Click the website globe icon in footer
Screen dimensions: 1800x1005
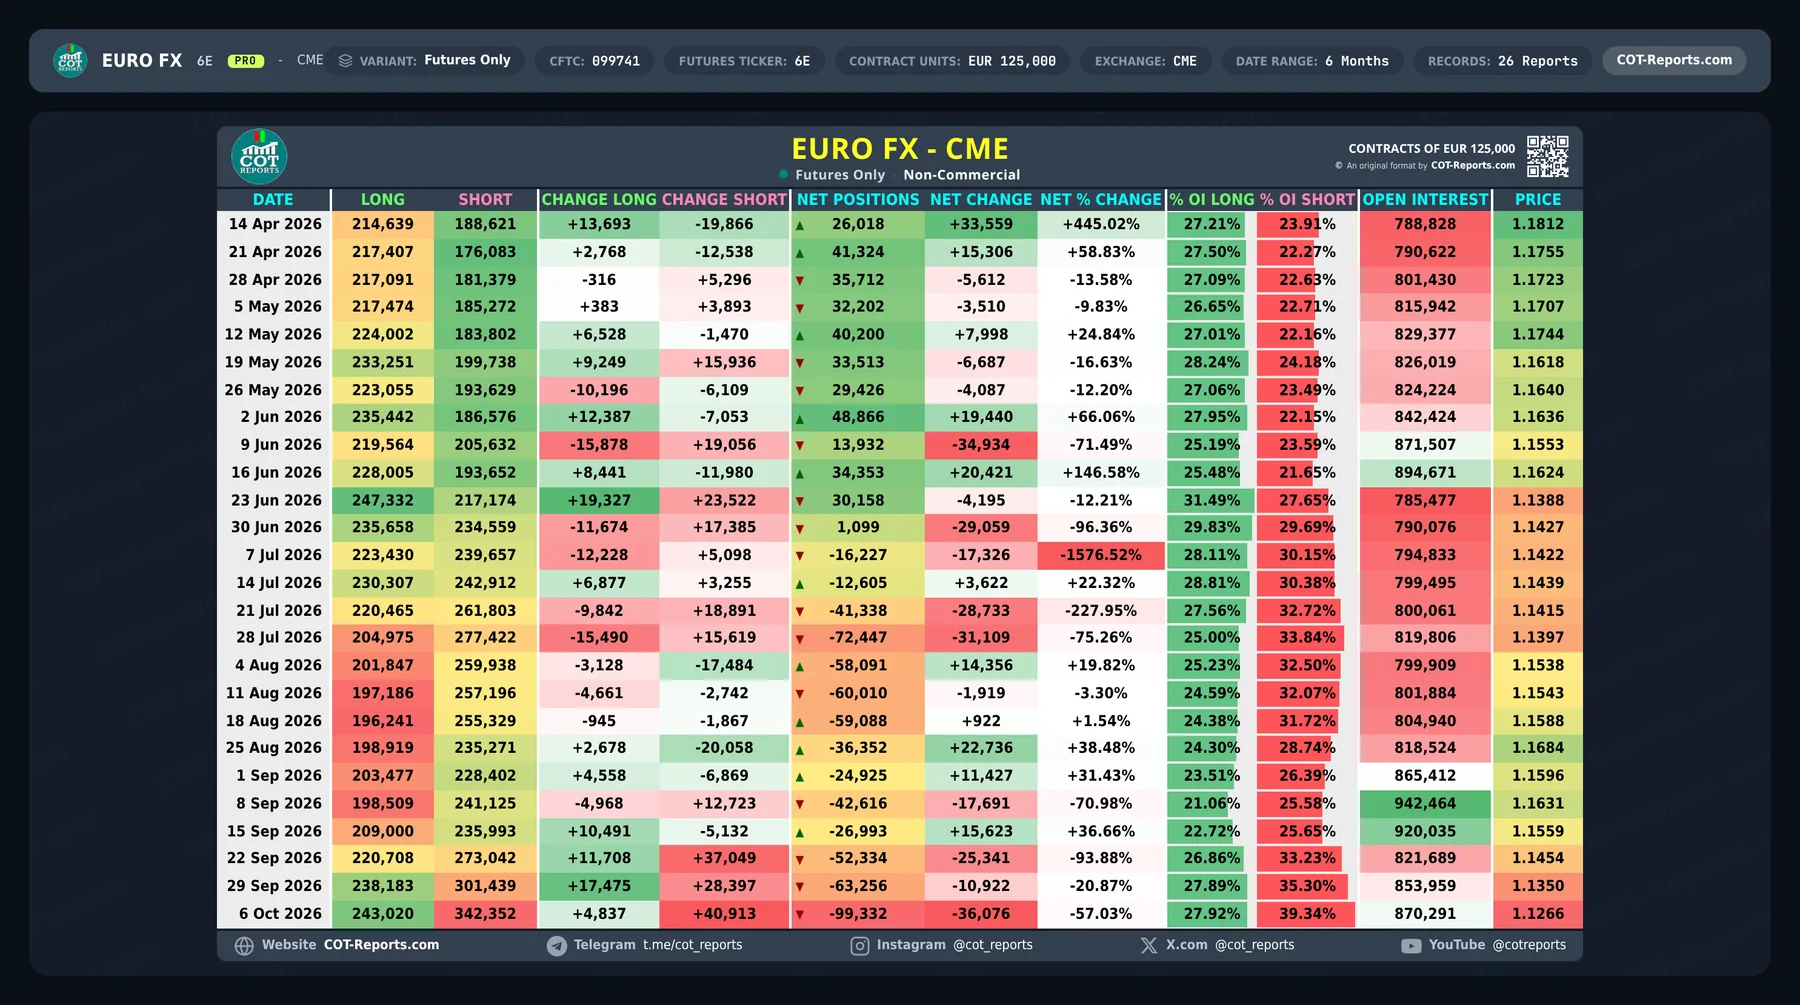pyautogui.click(x=244, y=946)
